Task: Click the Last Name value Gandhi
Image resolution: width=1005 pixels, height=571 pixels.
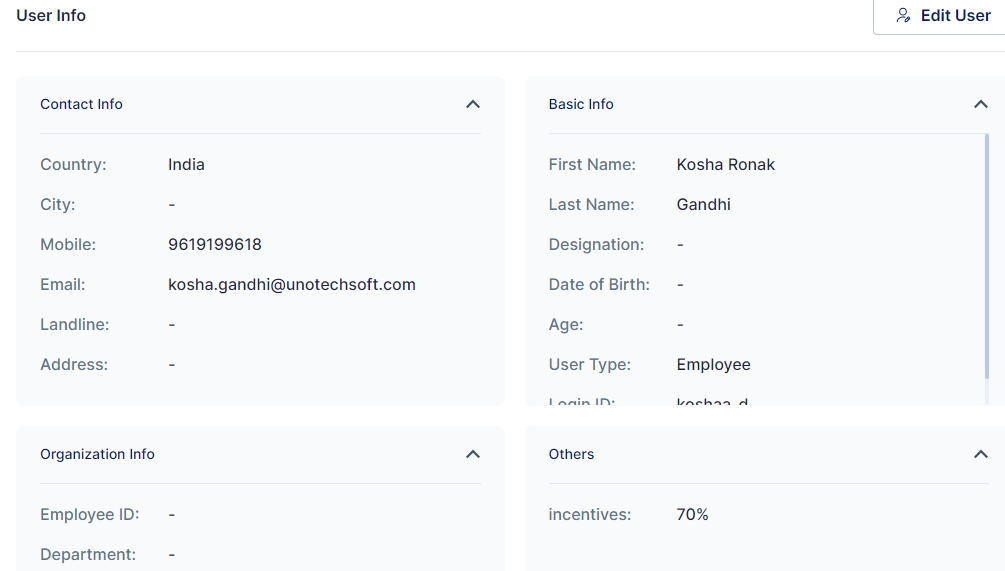Action: click(x=703, y=205)
